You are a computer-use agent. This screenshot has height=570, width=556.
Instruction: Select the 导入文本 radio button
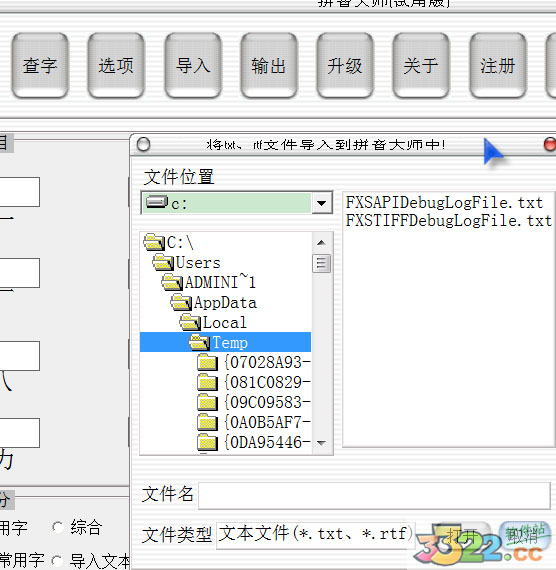(56, 560)
